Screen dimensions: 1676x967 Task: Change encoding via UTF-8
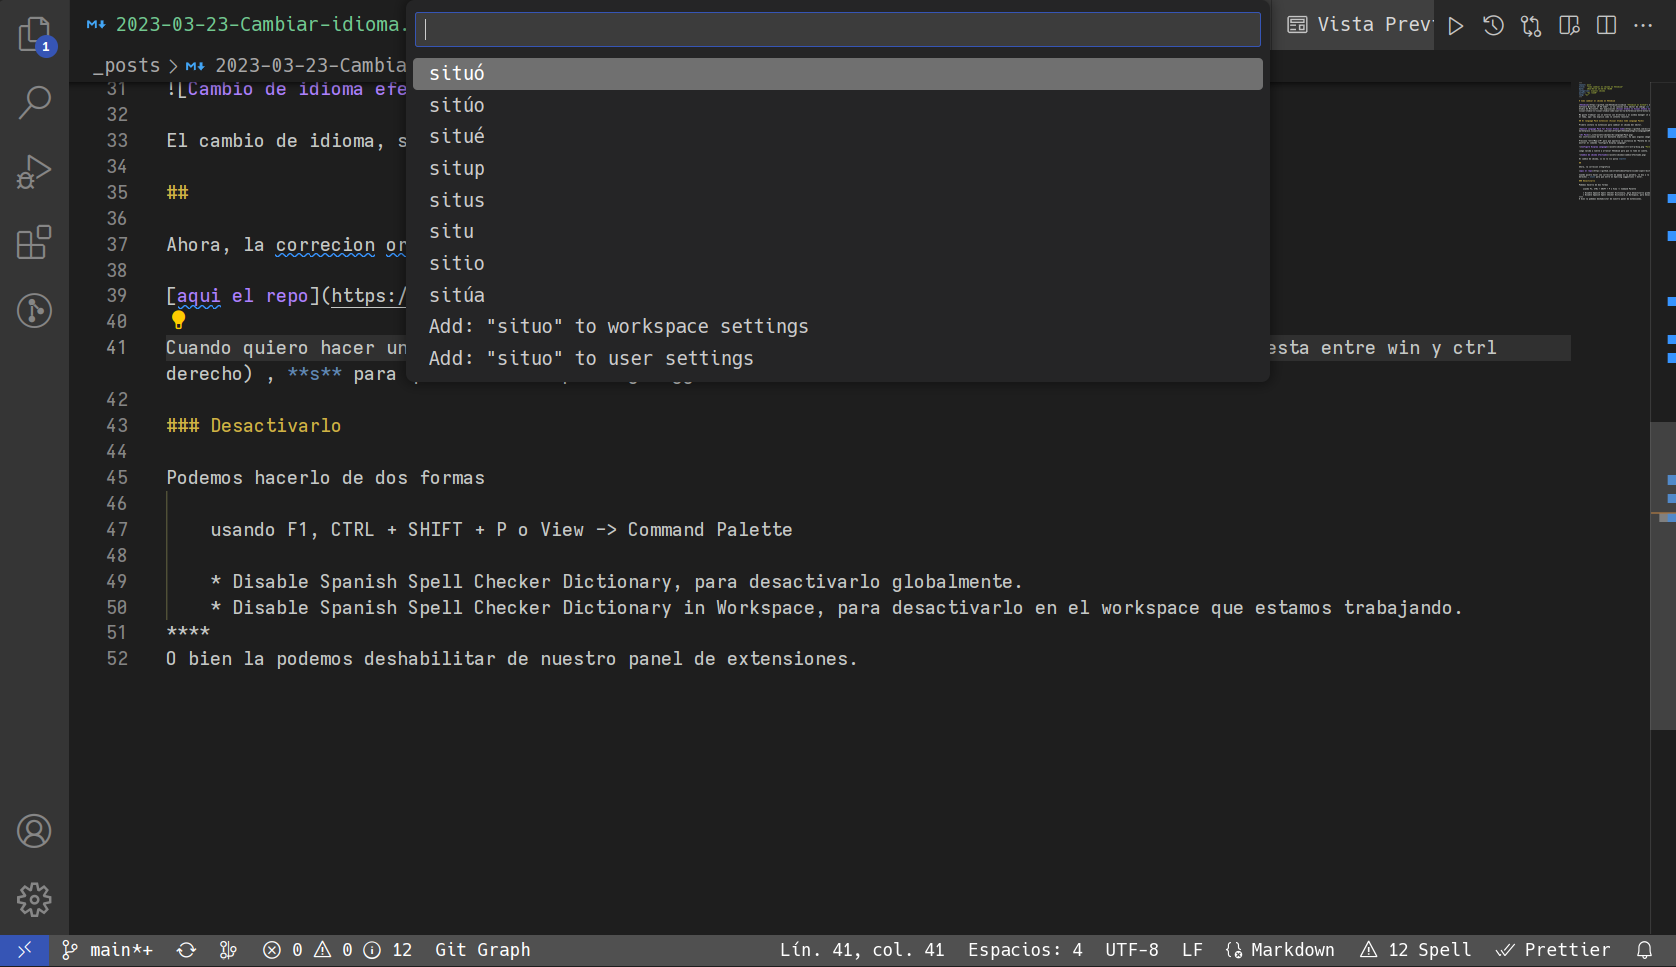coord(1132,950)
